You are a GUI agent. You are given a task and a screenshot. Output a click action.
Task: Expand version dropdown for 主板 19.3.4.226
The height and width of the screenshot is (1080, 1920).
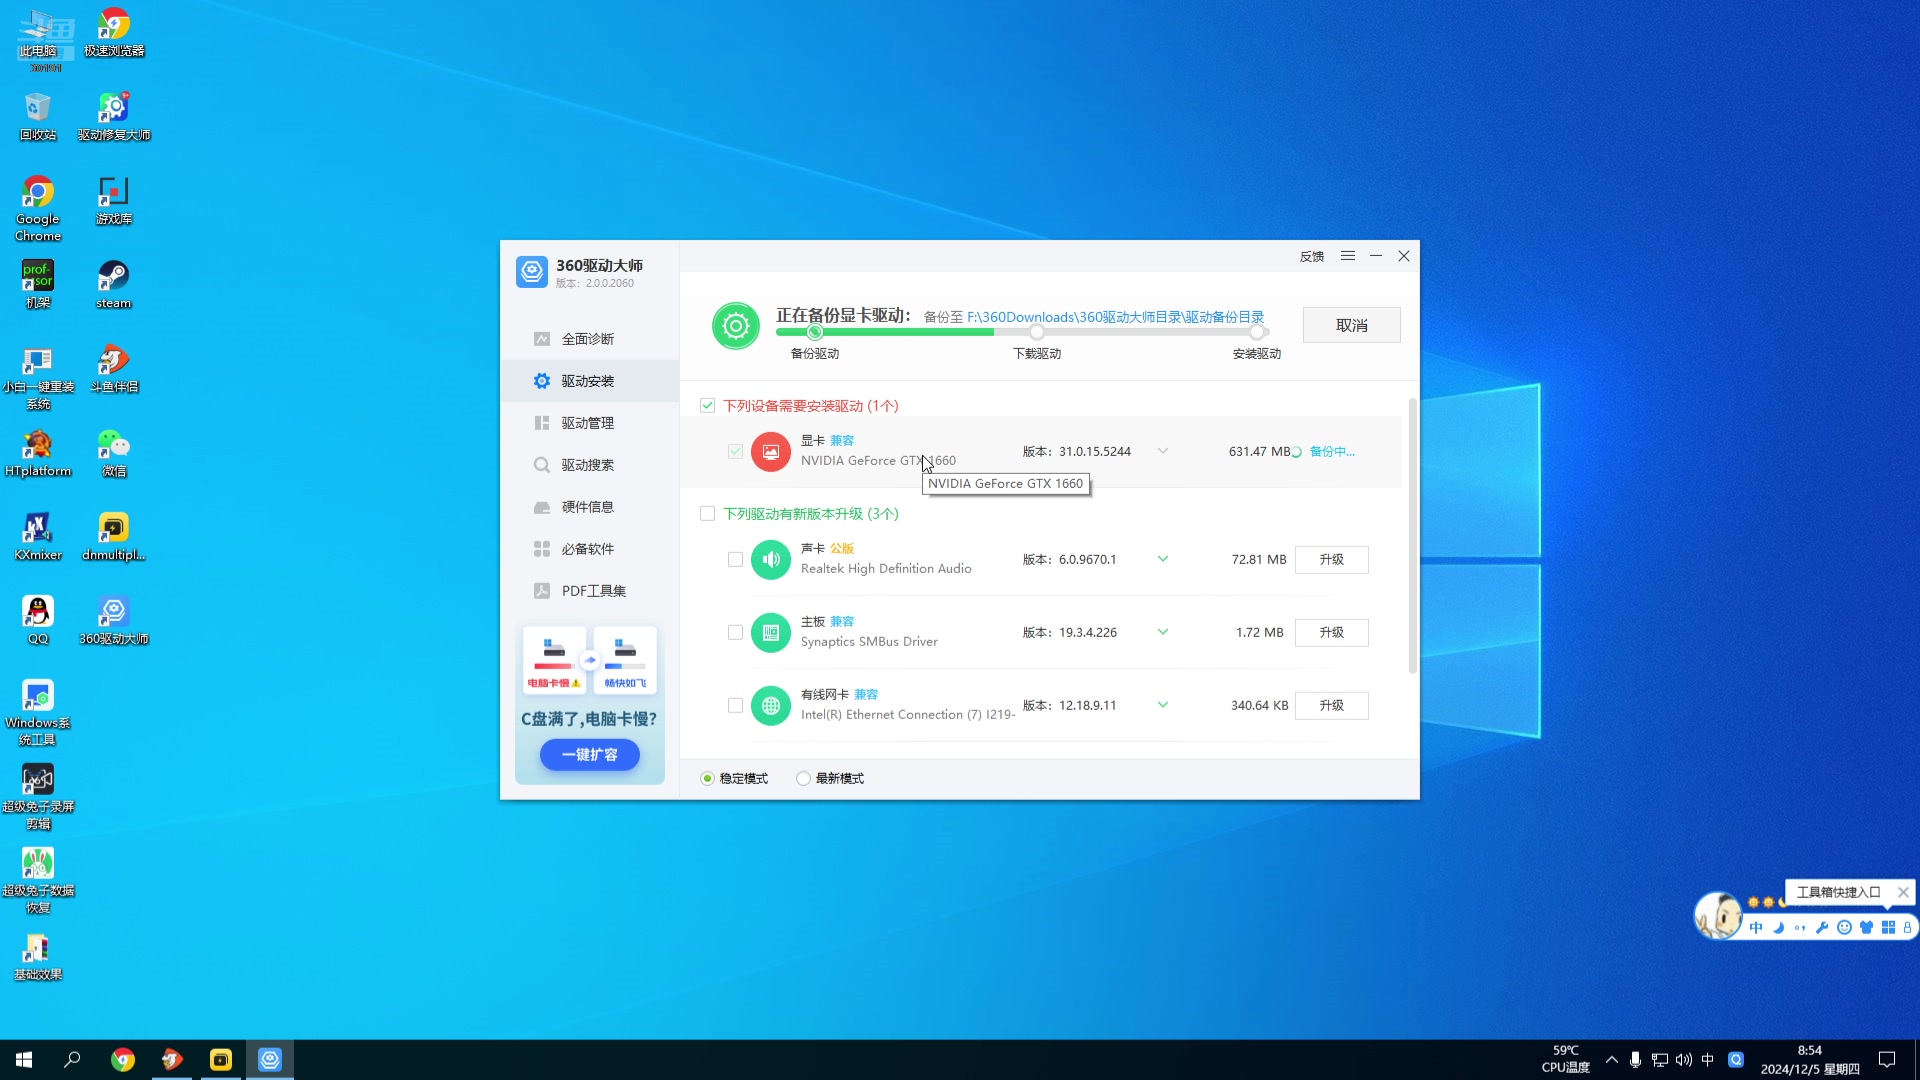pos(1163,632)
